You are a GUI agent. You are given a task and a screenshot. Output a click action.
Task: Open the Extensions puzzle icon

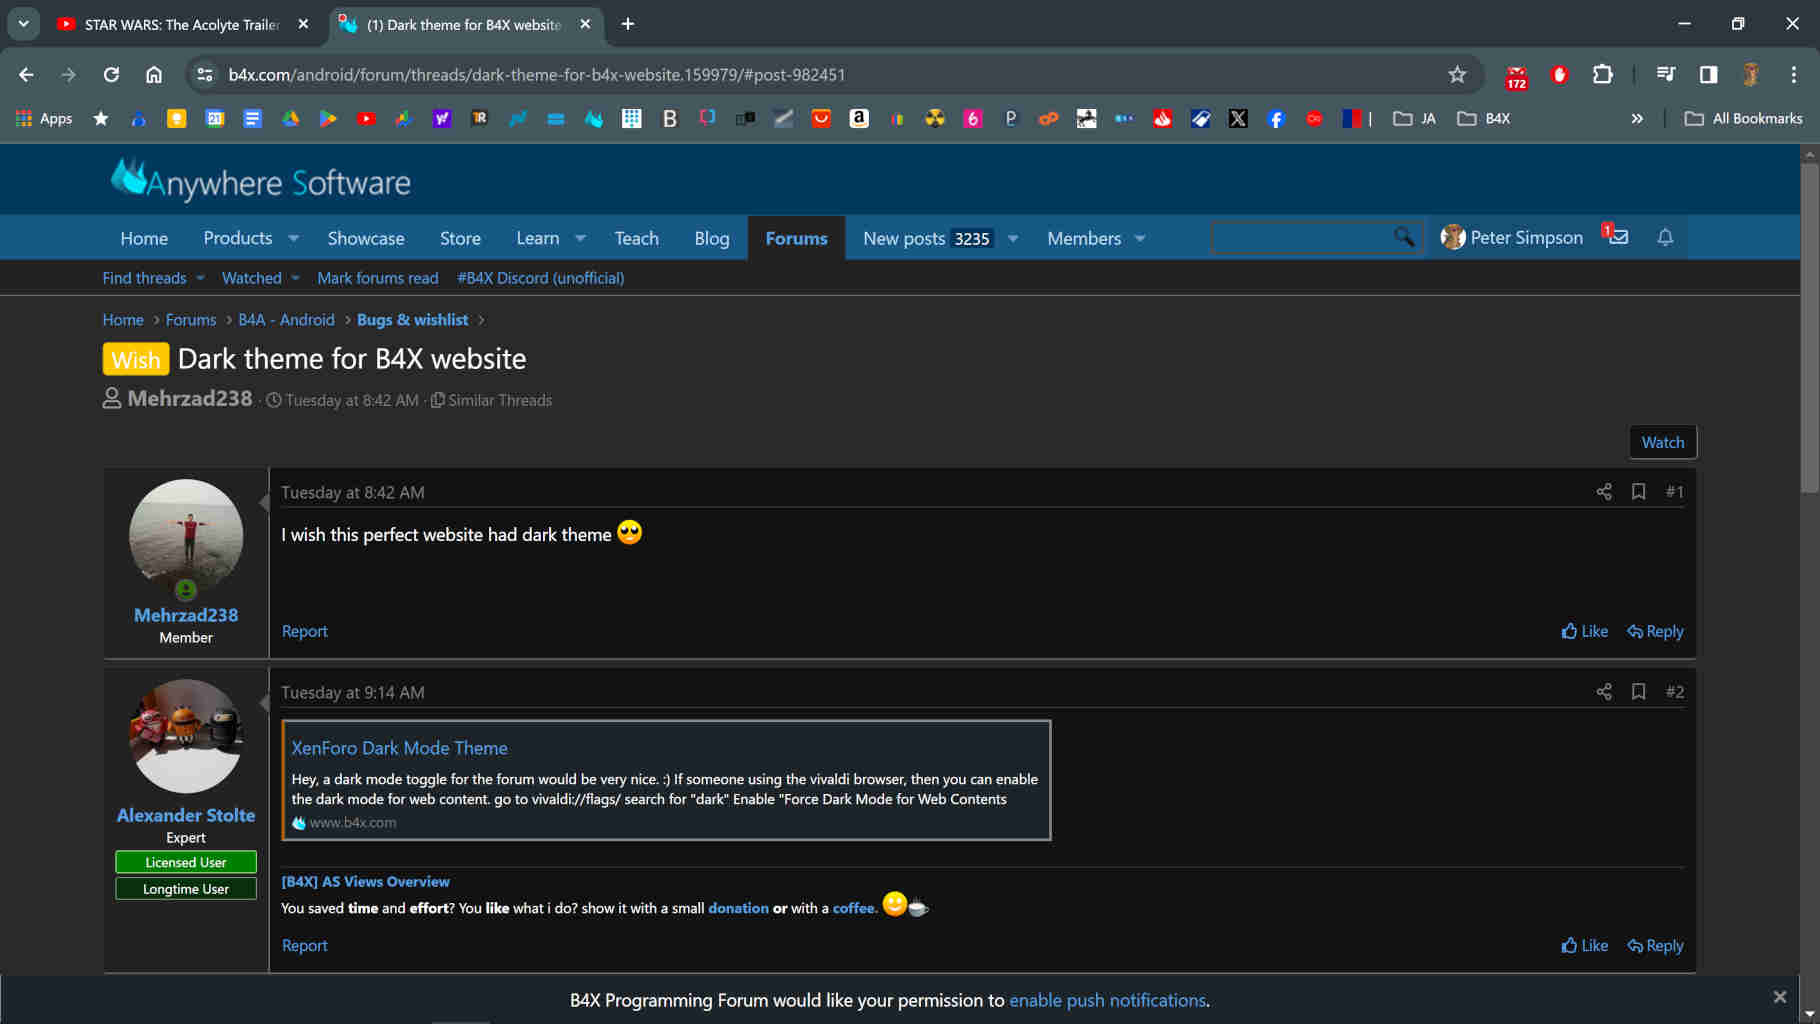(1602, 74)
